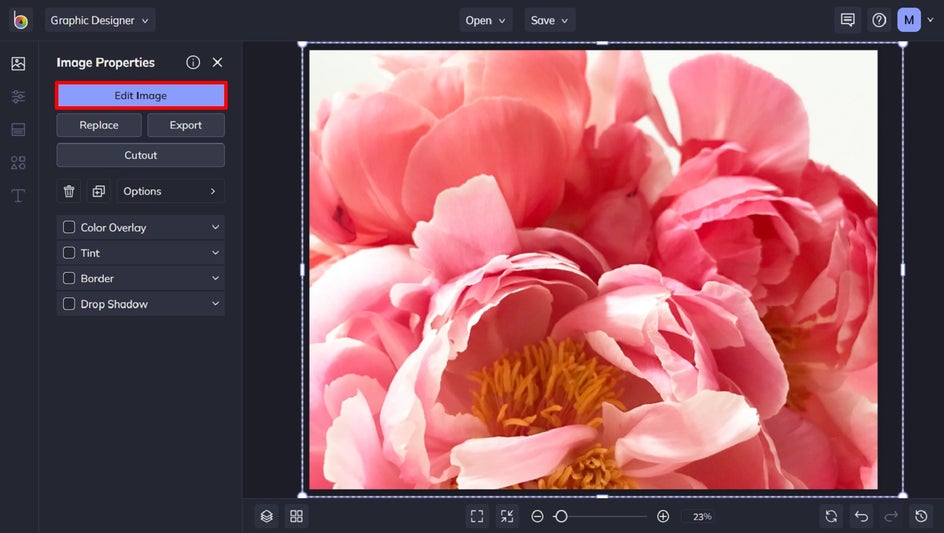Click the Cutout button
944x533 pixels.
click(141, 155)
